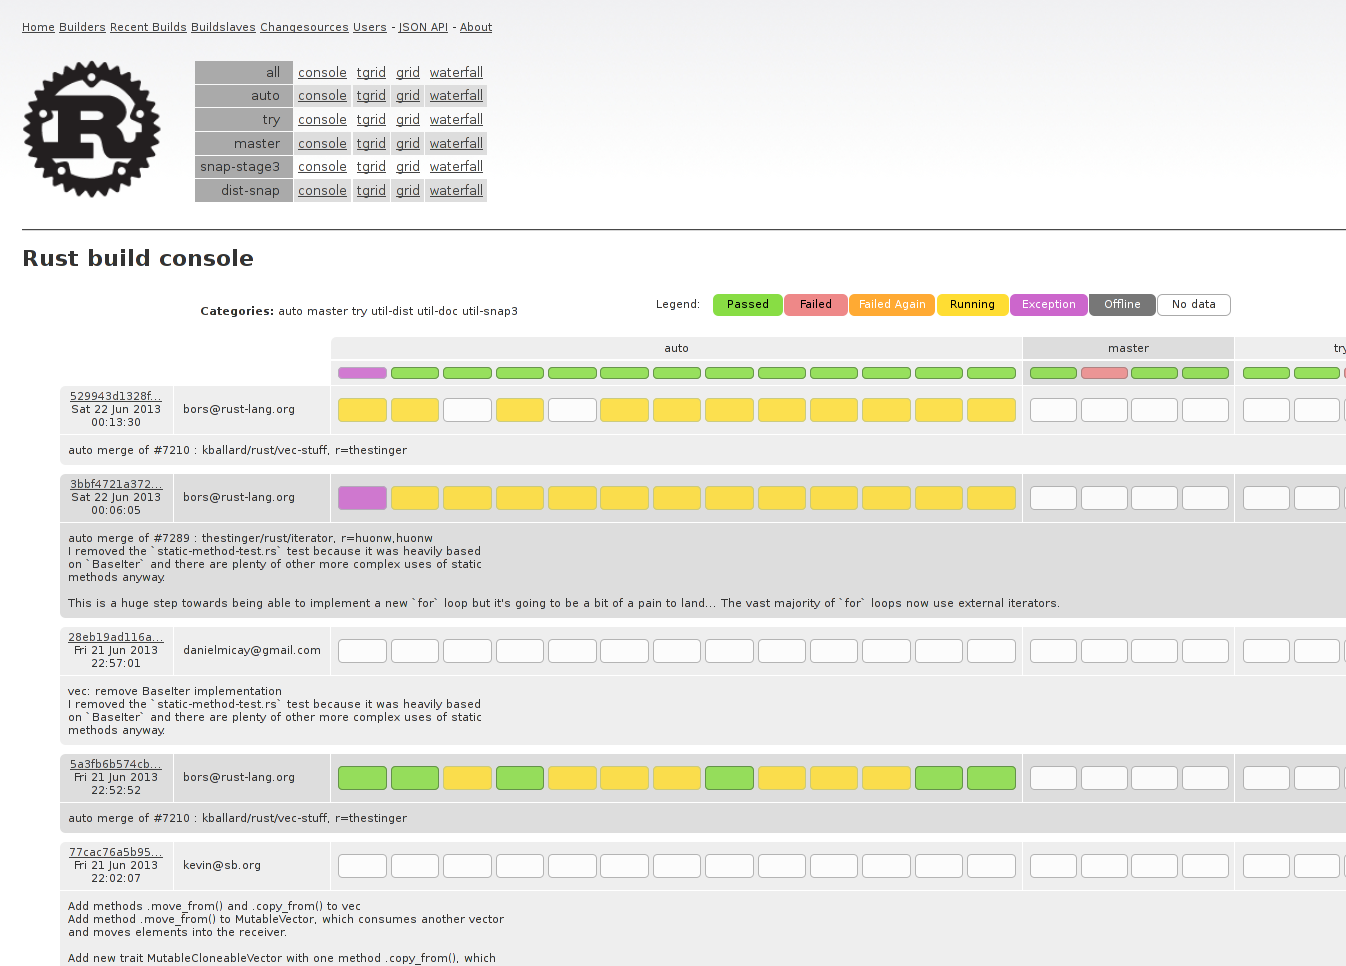Click the auto category column header
This screenshot has height=966, width=1346.
677,348
